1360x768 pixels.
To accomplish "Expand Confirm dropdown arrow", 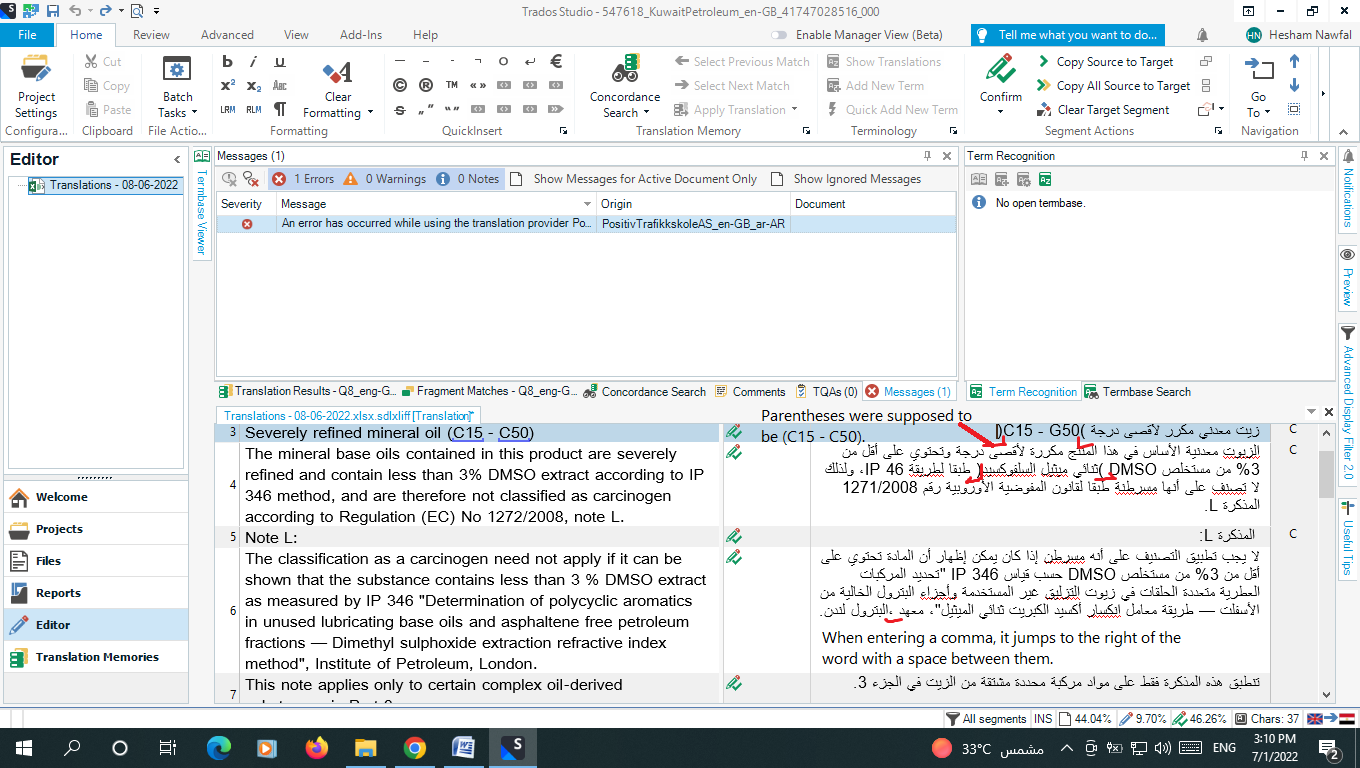I will [x=1001, y=112].
